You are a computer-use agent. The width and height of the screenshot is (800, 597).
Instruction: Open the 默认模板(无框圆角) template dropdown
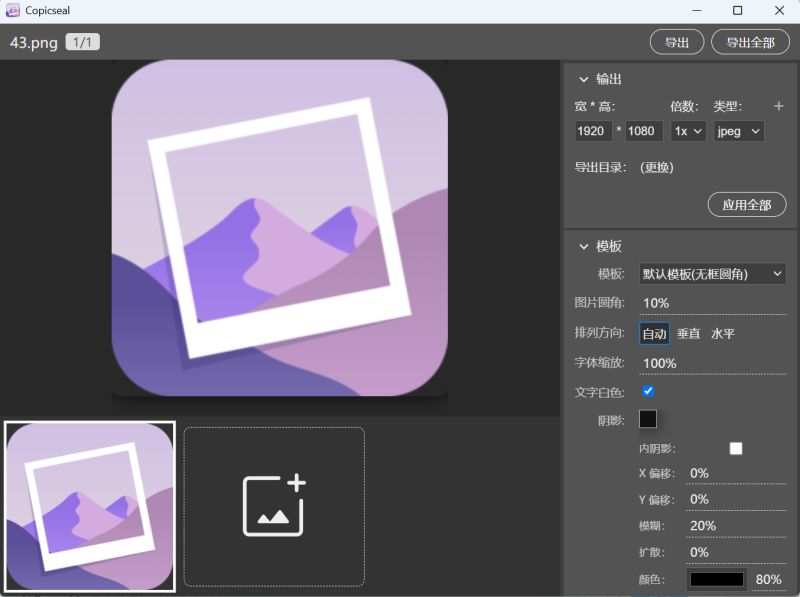(712, 274)
